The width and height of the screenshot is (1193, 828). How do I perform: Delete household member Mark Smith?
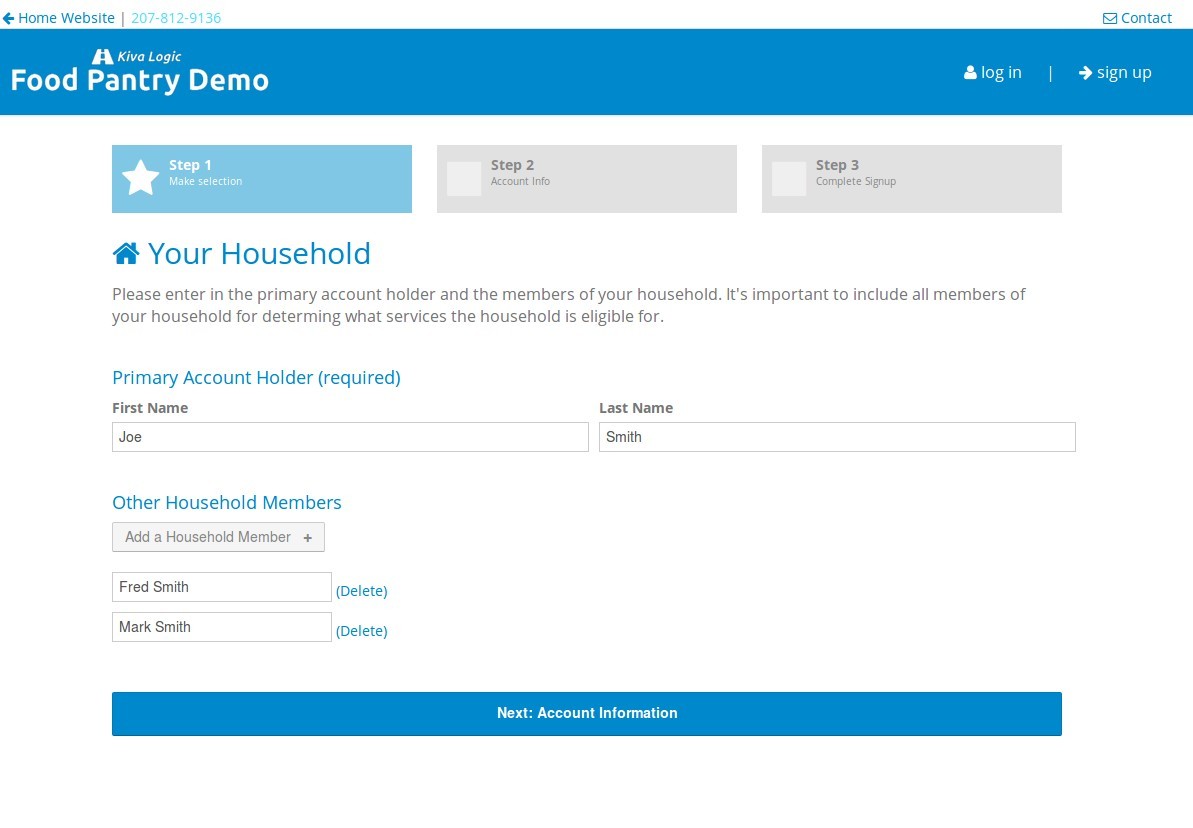coord(361,632)
